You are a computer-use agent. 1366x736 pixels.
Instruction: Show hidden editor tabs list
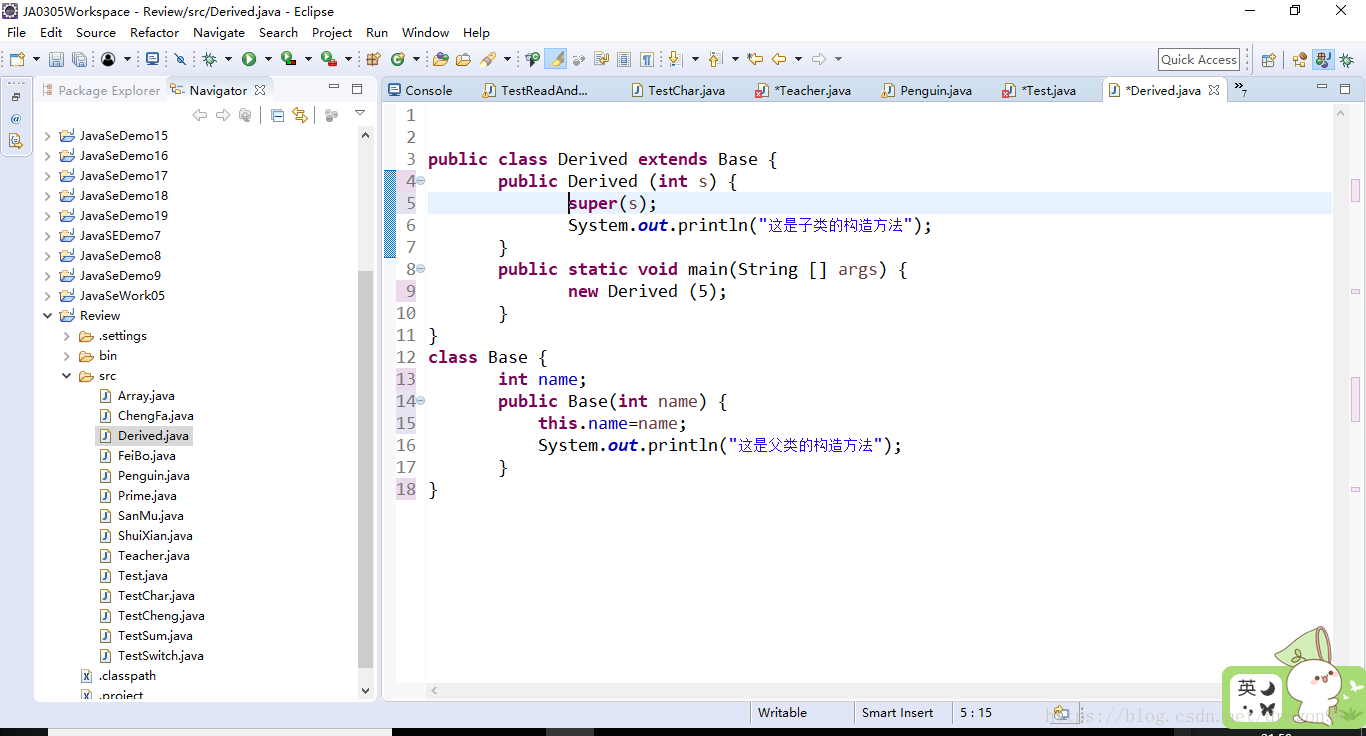pyautogui.click(x=1240, y=90)
